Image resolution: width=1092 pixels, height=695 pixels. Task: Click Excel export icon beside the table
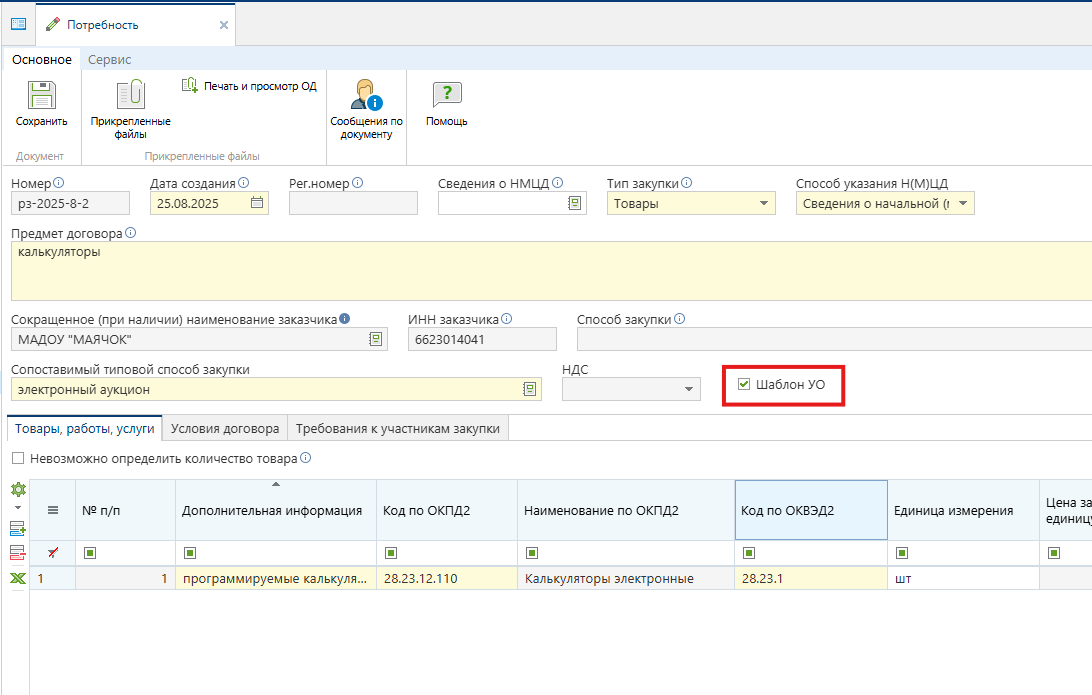[18, 578]
